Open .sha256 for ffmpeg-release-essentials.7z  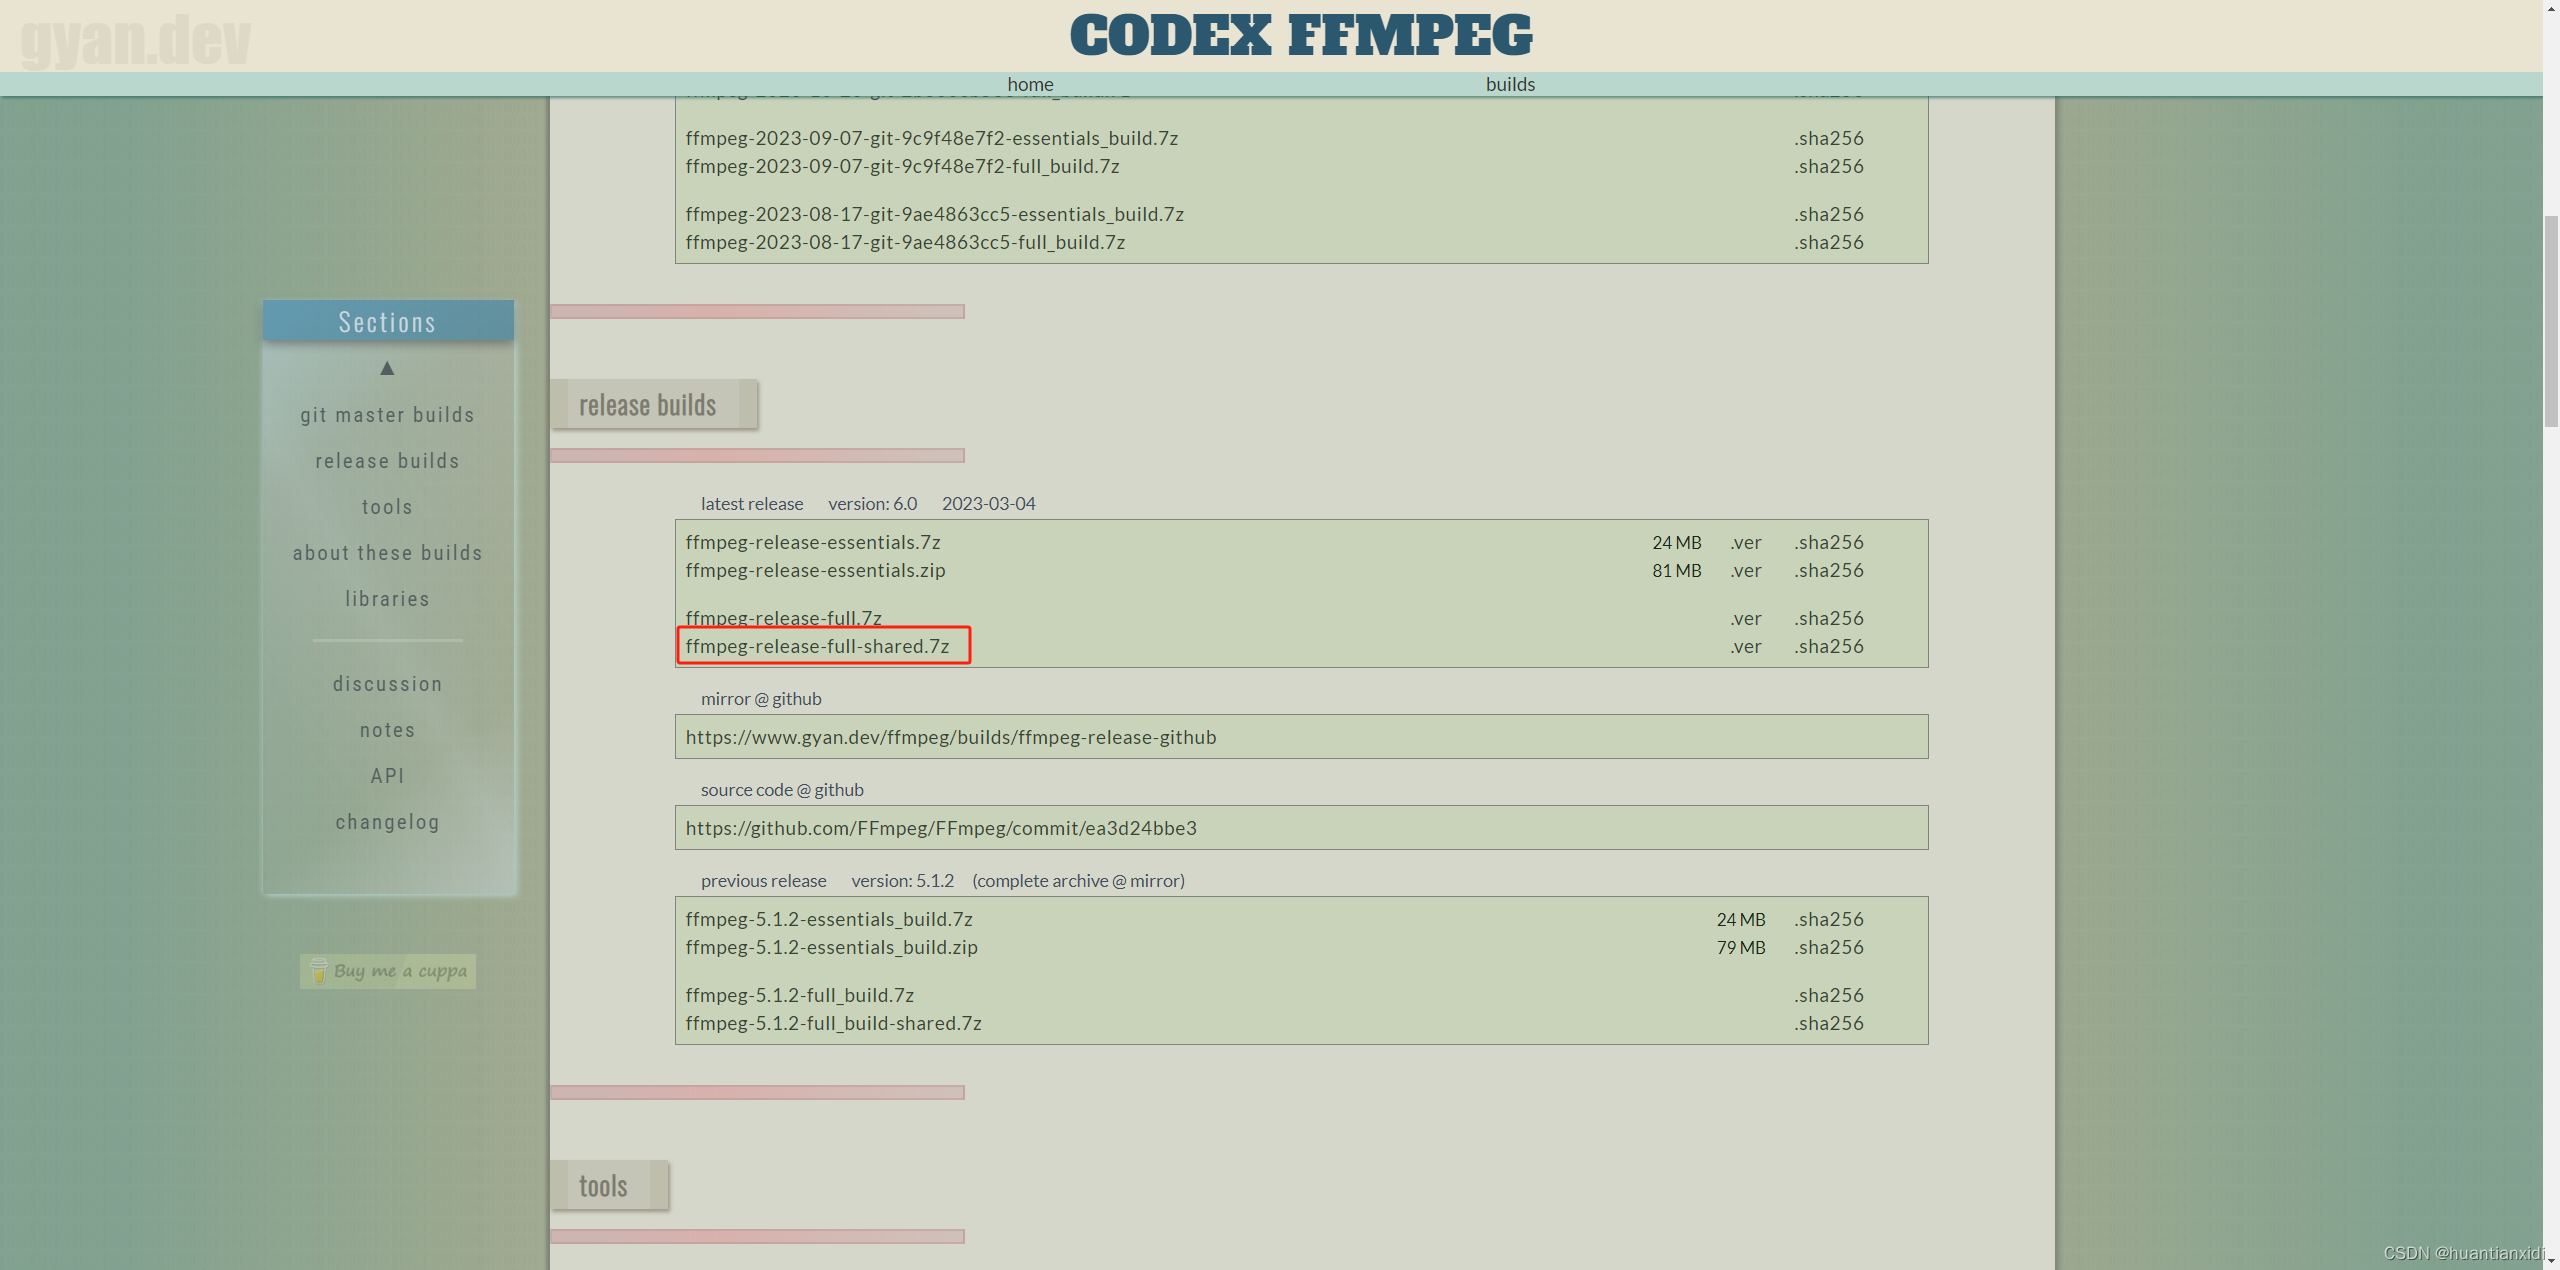(x=1829, y=542)
